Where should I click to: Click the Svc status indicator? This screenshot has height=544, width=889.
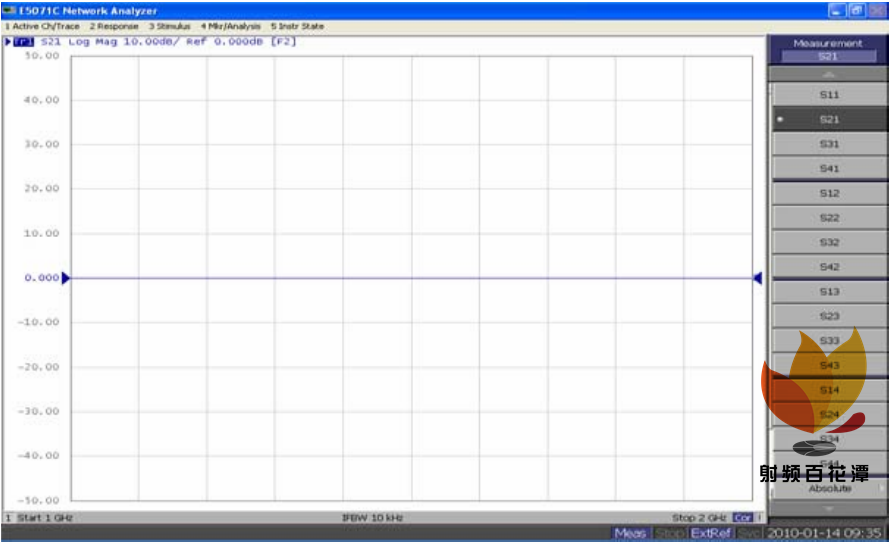(x=748, y=533)
